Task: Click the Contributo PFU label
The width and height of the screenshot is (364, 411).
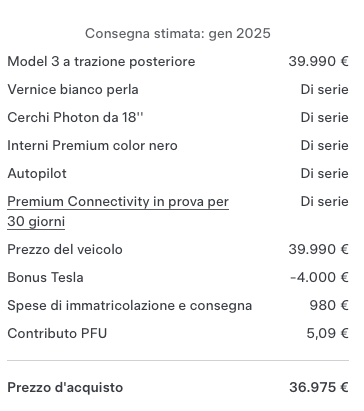Action: coord(57,333)
